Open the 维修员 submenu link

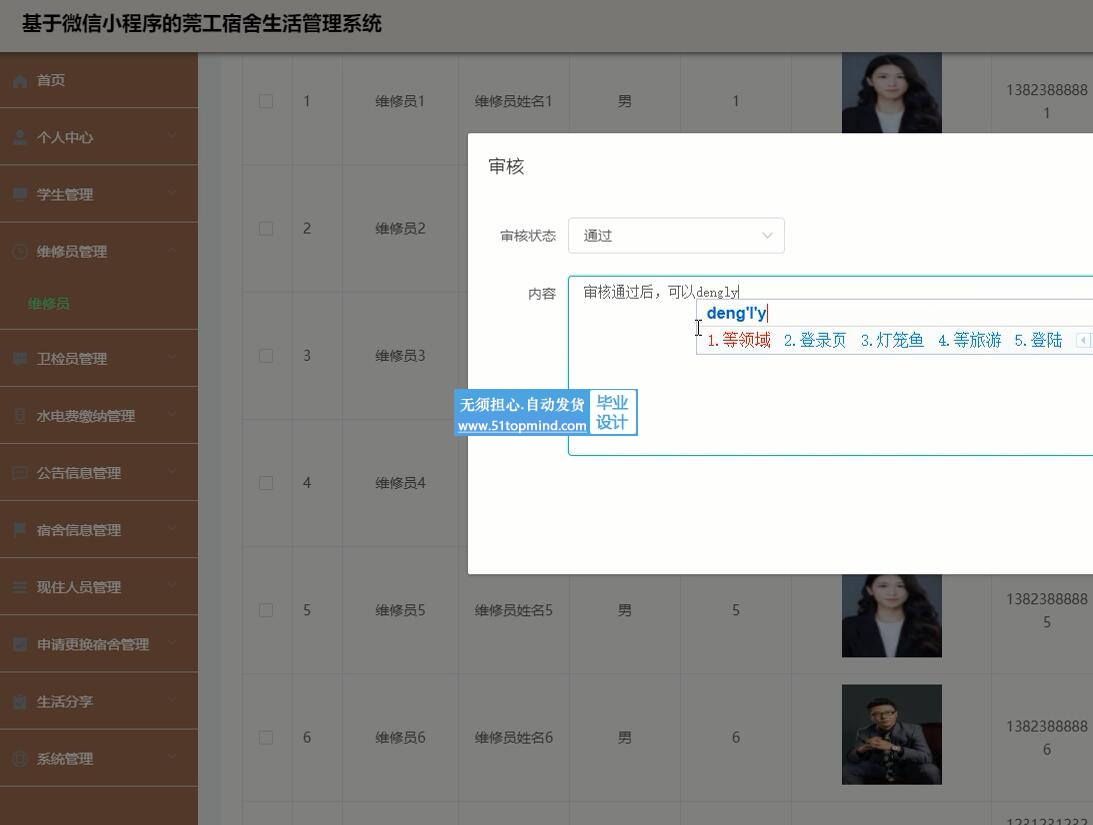tap(48, 303)
